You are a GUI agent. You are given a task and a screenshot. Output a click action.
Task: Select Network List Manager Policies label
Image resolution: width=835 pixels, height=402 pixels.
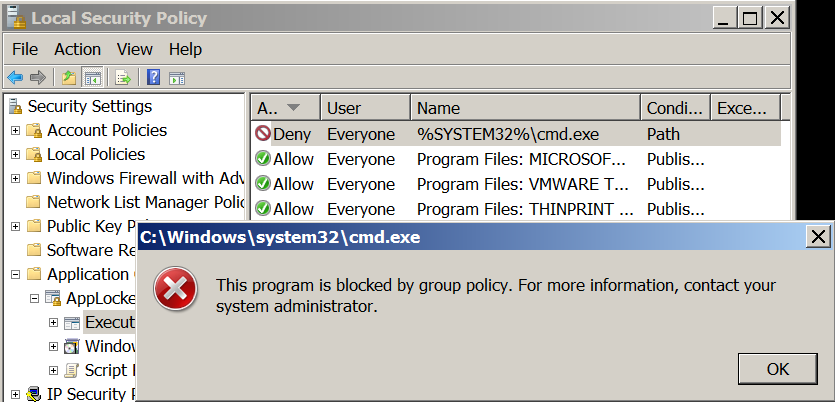coord(145,202)
